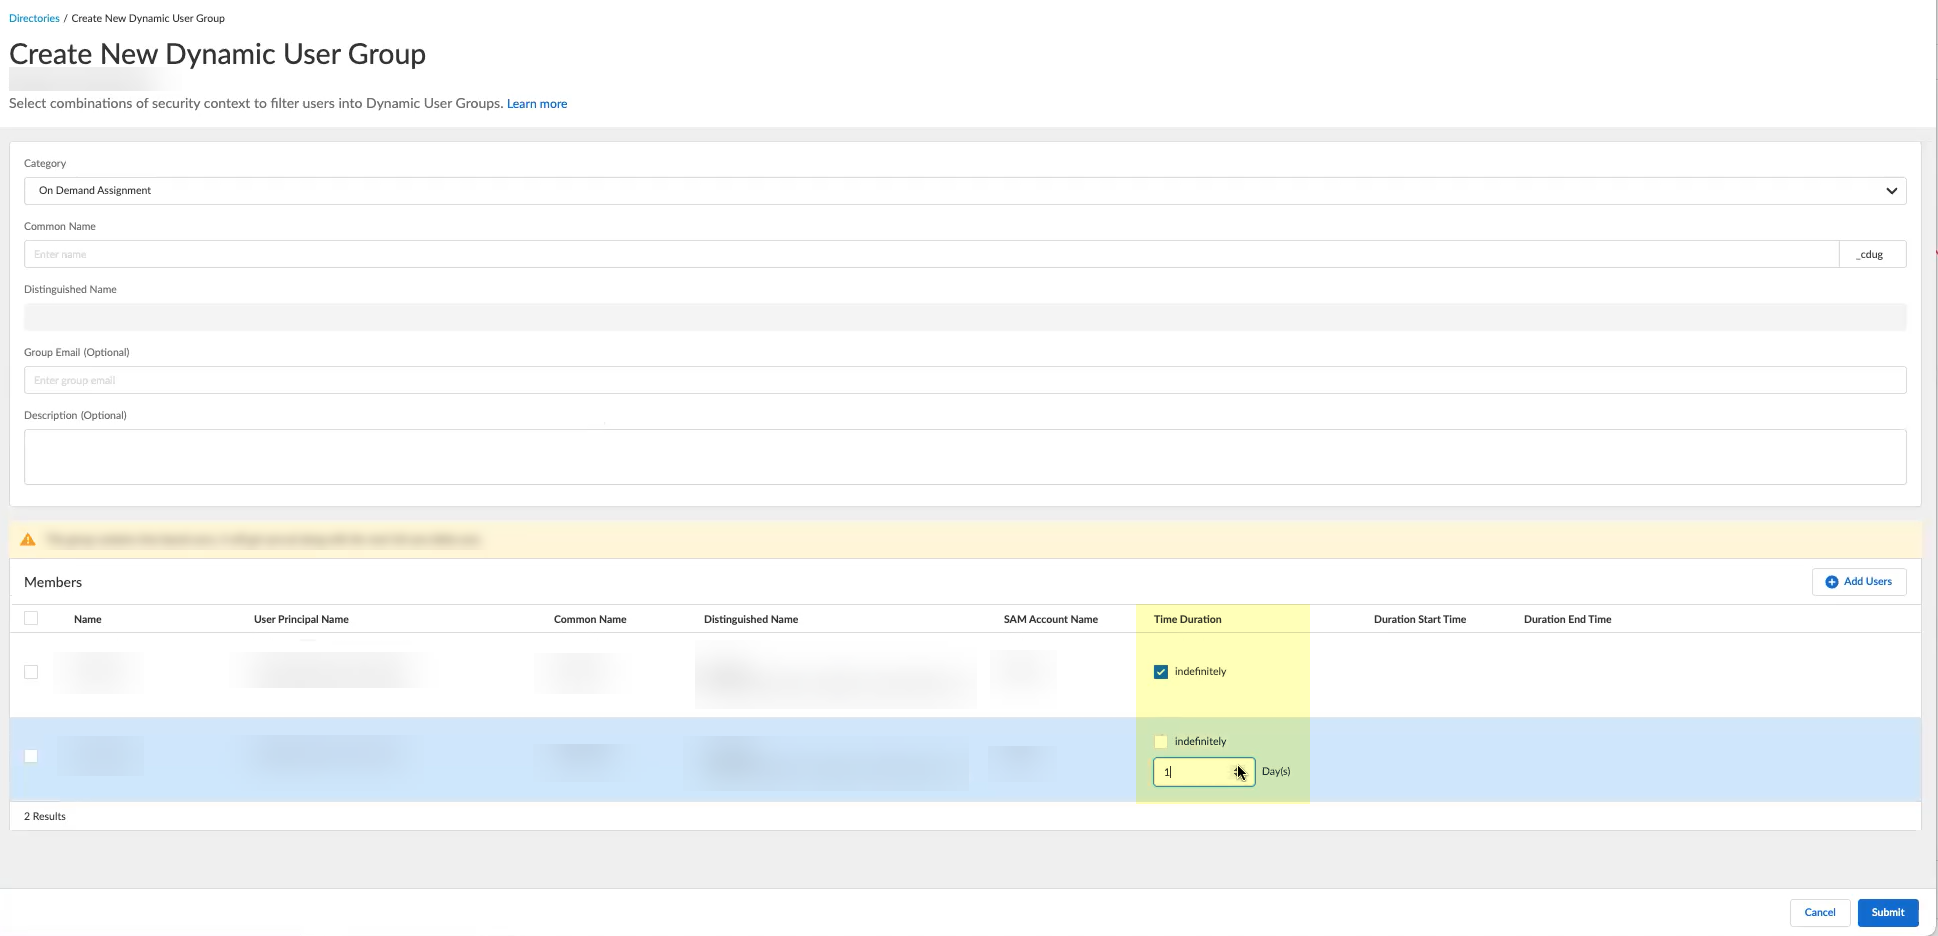The height and width of the screenshot is (936, 1938).
Task: Tick the select-all checkbox in Members header
Action: (x=31, y=619)
